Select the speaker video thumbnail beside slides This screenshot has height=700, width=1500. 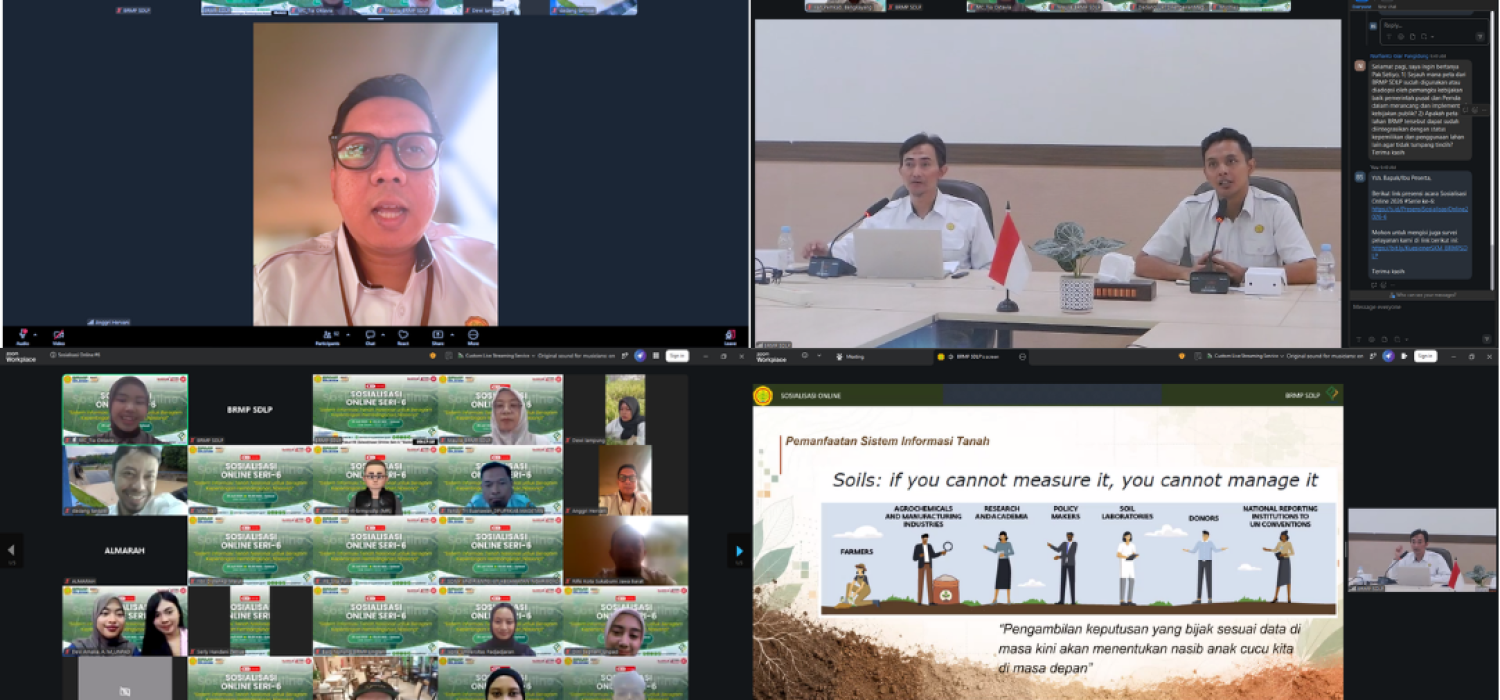pyautogui.click(x=1421, y=549)
